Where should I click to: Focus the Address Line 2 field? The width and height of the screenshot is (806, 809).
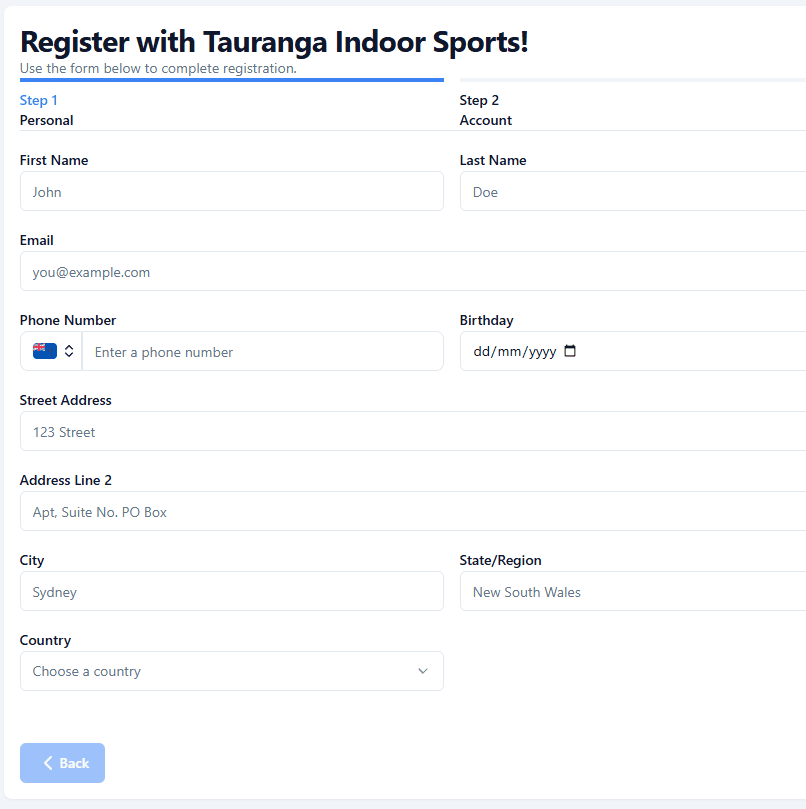pyautogui.click(x=413, y=511)
